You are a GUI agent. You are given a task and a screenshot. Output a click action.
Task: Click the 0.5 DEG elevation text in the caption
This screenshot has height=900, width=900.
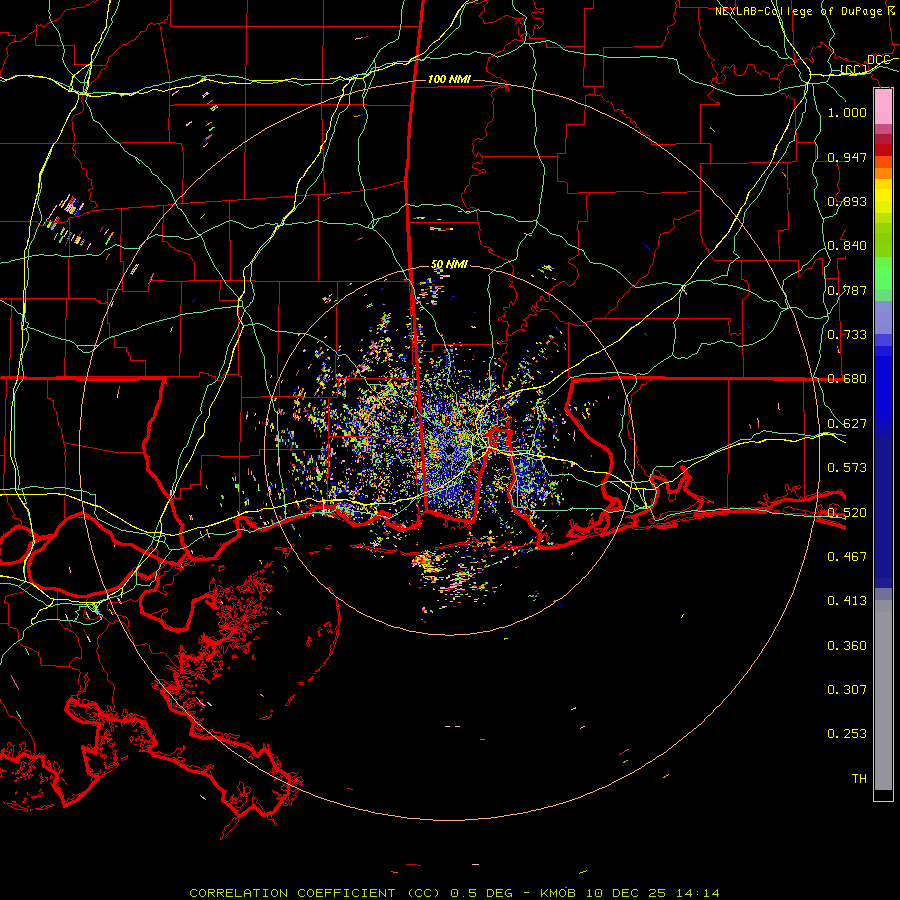(x=480, y=893)
